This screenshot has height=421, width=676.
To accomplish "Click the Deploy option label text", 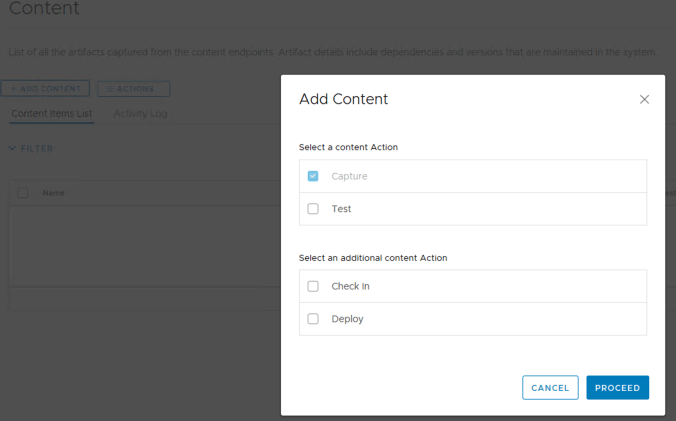I will (347, 319).
